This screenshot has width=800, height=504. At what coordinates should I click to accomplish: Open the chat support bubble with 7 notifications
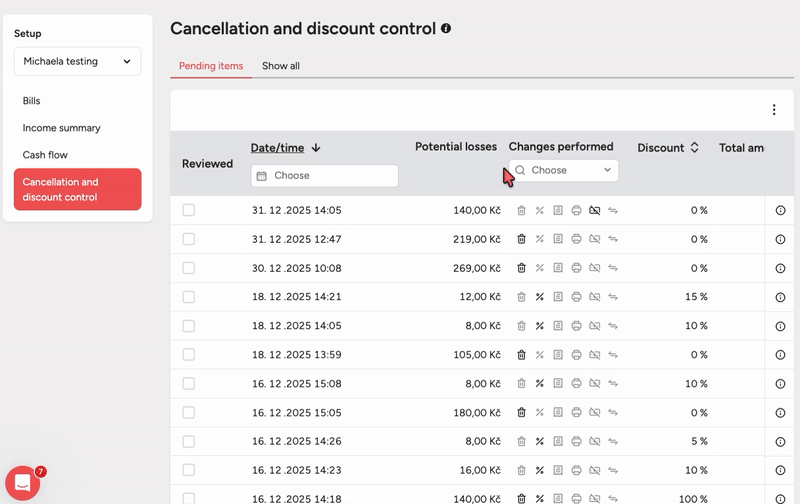pyautogui.click(x=23, y=483)
